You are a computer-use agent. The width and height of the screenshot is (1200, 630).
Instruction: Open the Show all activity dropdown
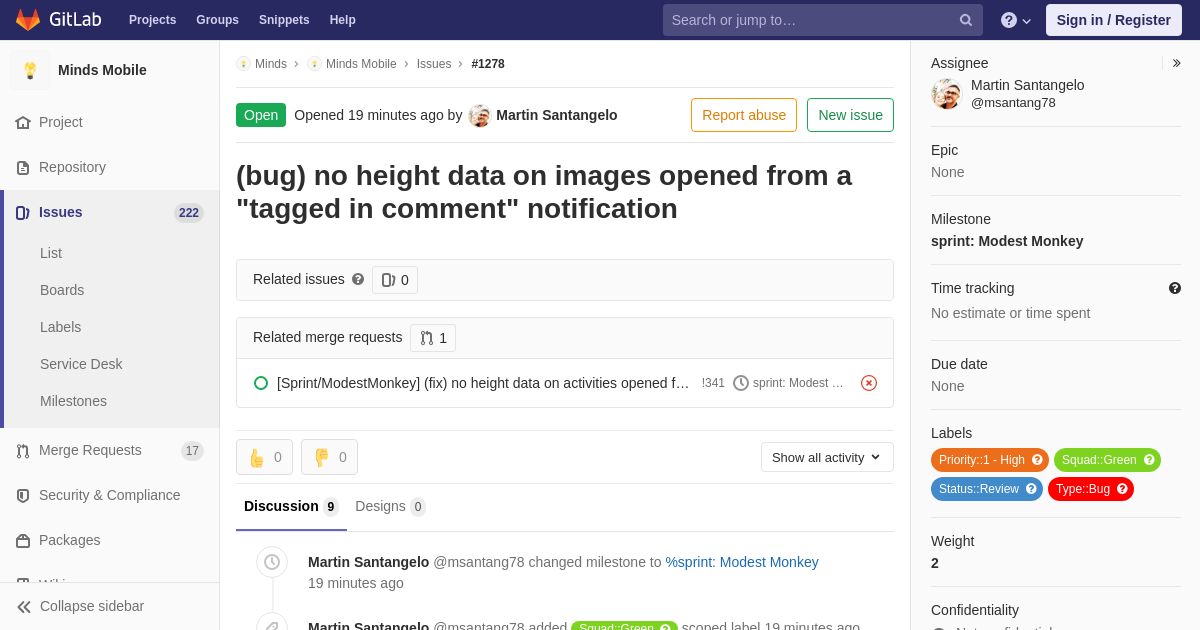coord(827,457)
